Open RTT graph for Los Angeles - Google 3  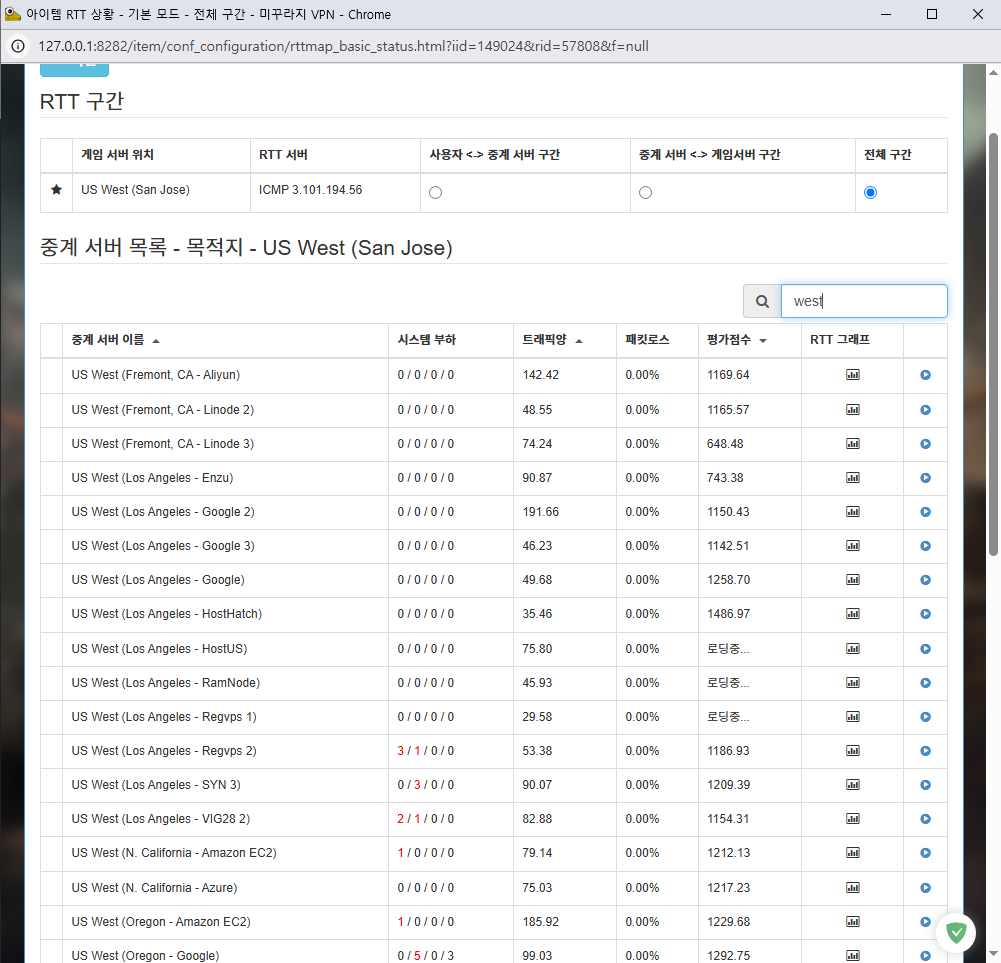click(x=852, y=545)
